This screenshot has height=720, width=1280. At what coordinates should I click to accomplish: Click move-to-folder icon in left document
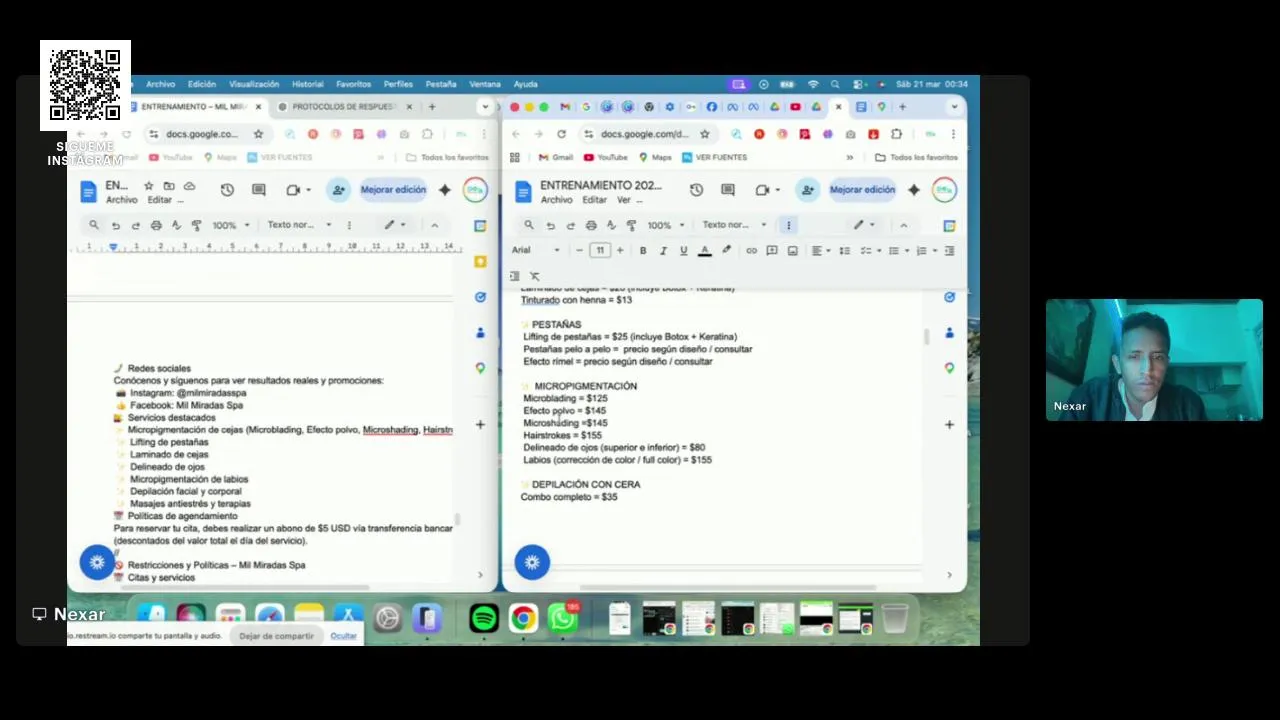pos(169,186)
